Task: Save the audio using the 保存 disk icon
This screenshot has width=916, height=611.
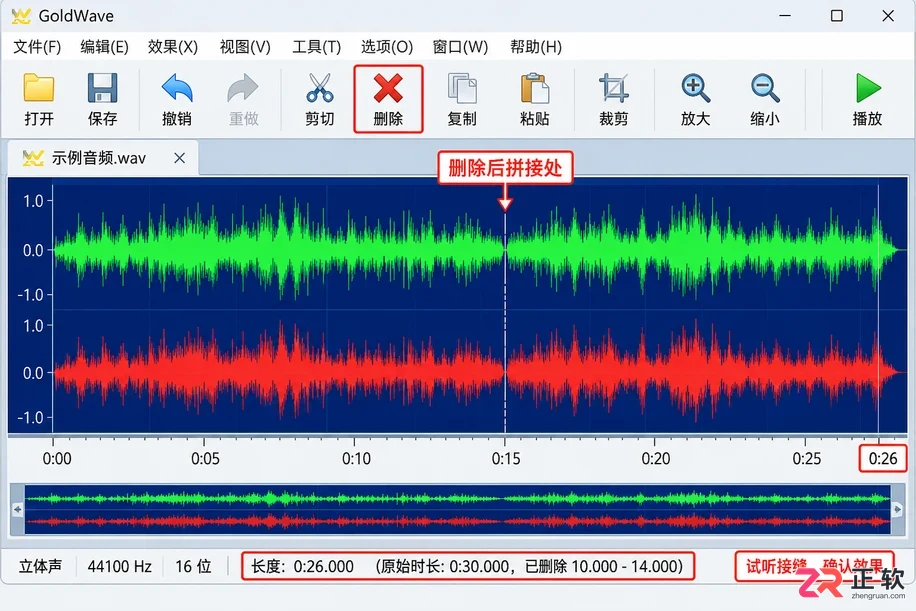Action: coord(102,99)
